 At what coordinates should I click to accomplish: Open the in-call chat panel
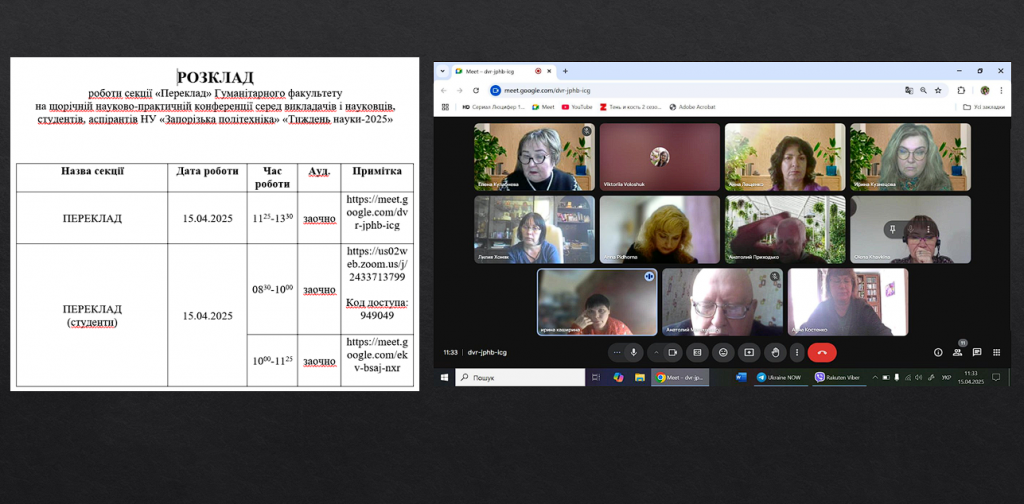click(x=978, y=352)
